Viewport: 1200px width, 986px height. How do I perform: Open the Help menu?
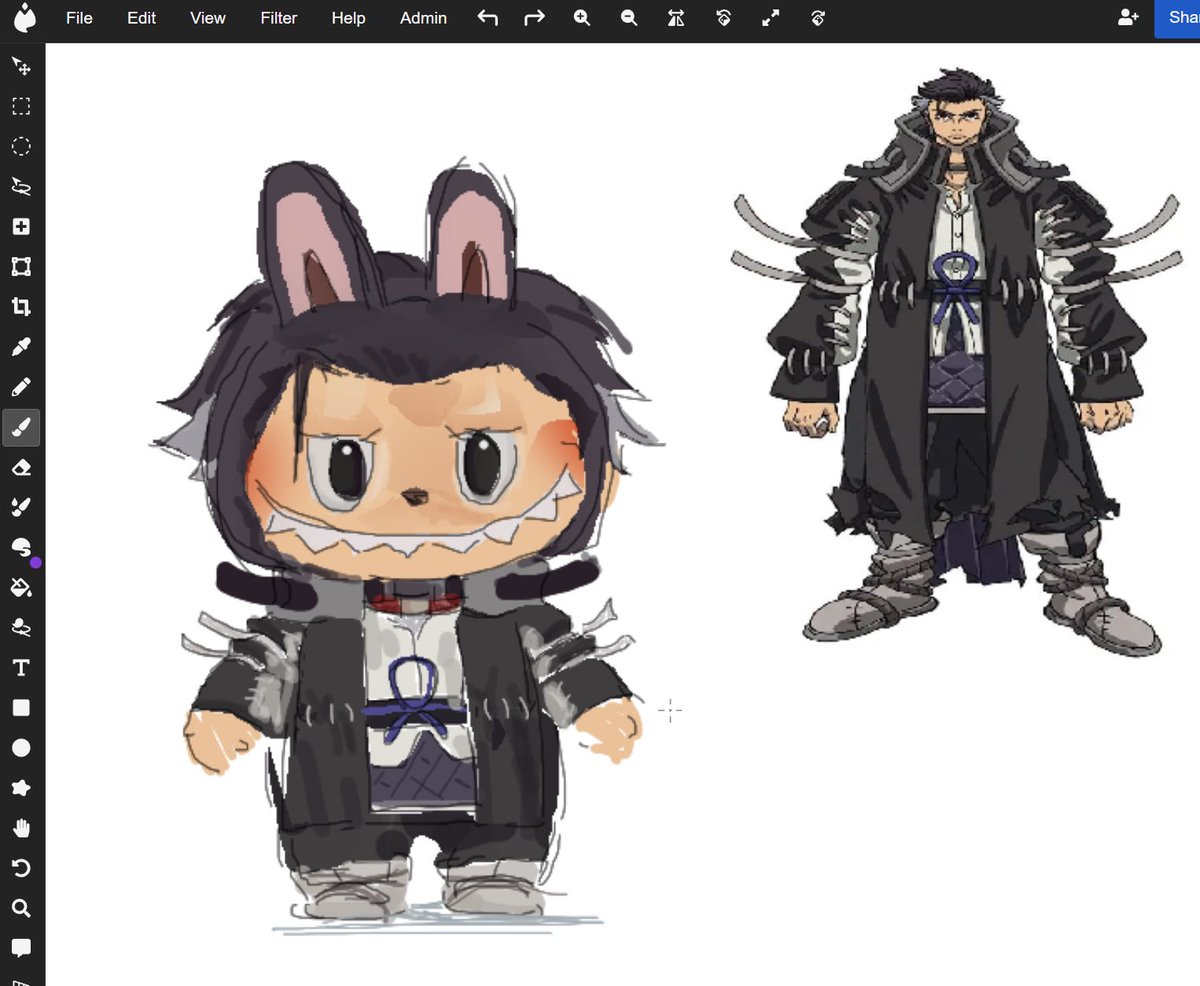348,18
